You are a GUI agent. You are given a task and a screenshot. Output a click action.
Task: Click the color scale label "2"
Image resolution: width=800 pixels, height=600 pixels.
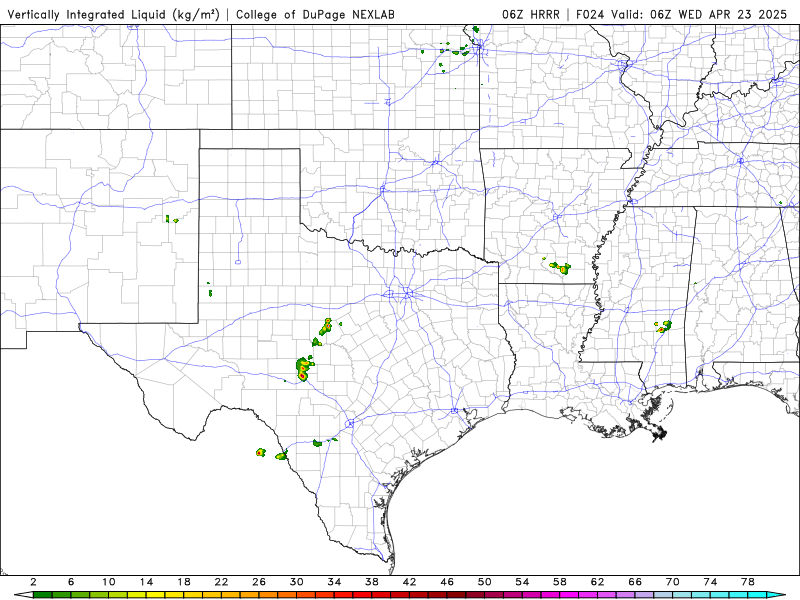[33, 582]
